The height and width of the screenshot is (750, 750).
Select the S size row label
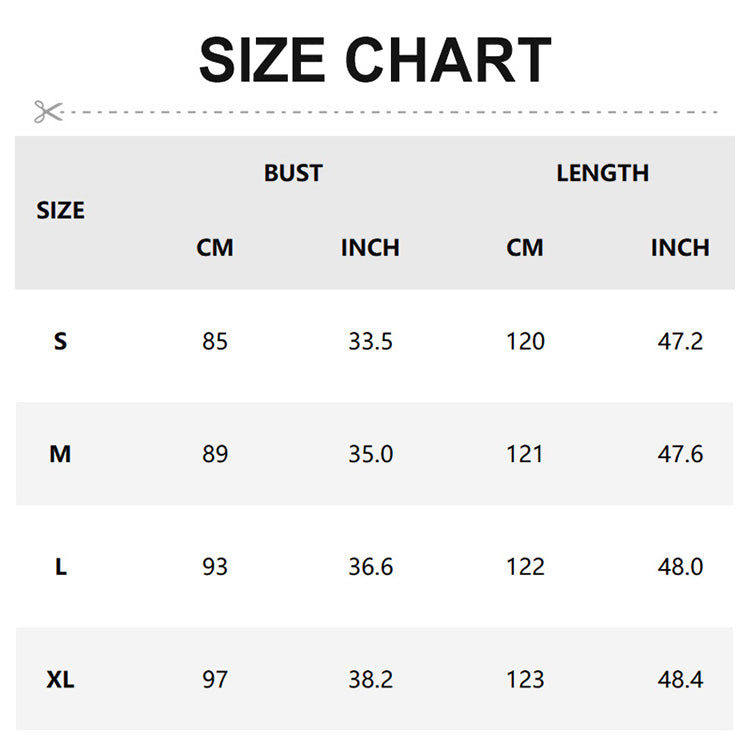coord(60,342)
